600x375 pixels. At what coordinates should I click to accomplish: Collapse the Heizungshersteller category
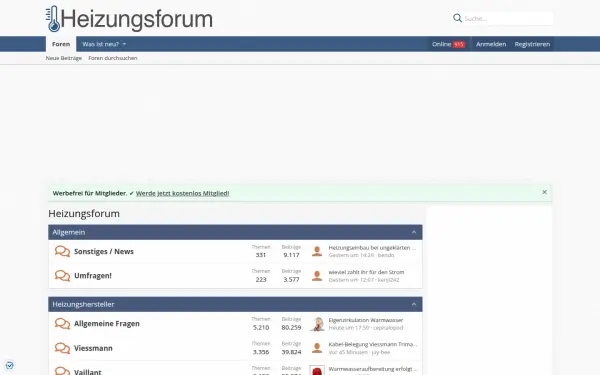(414, 304)
